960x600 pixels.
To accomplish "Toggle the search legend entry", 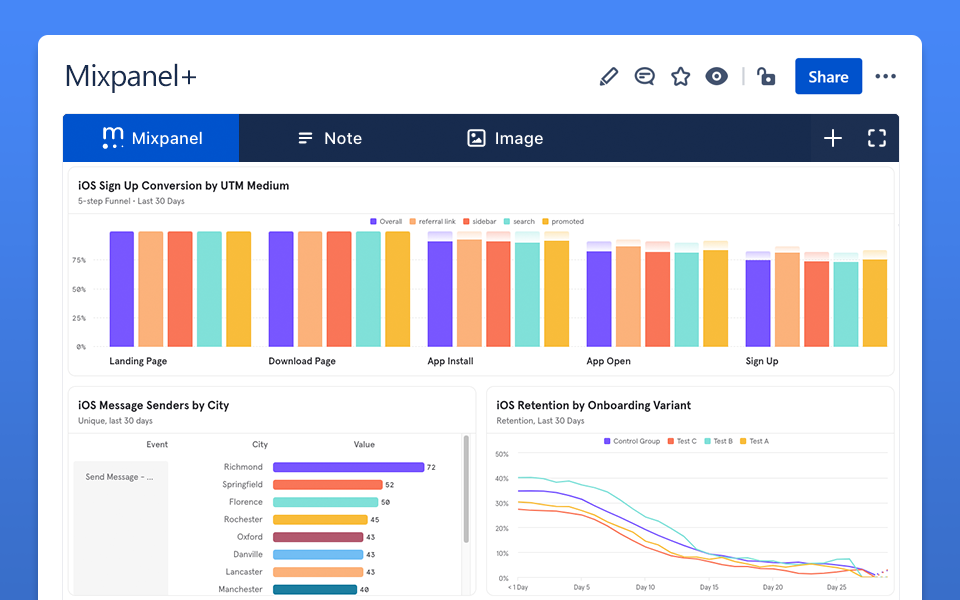I will click(x=519, y=222).
